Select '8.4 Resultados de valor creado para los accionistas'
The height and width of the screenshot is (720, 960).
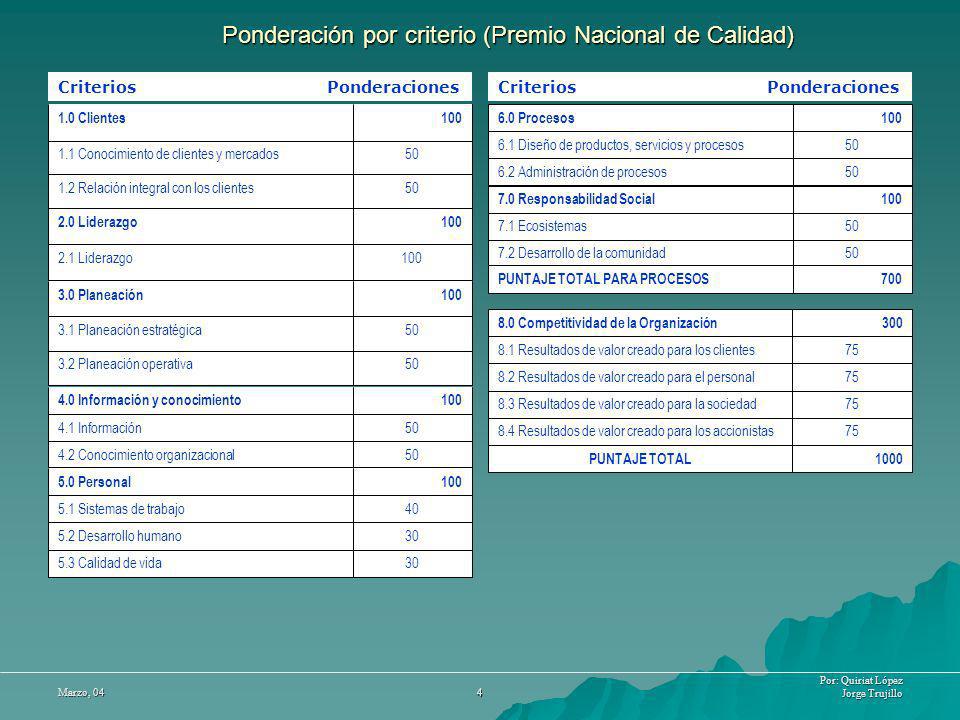[x=636, y=431]
